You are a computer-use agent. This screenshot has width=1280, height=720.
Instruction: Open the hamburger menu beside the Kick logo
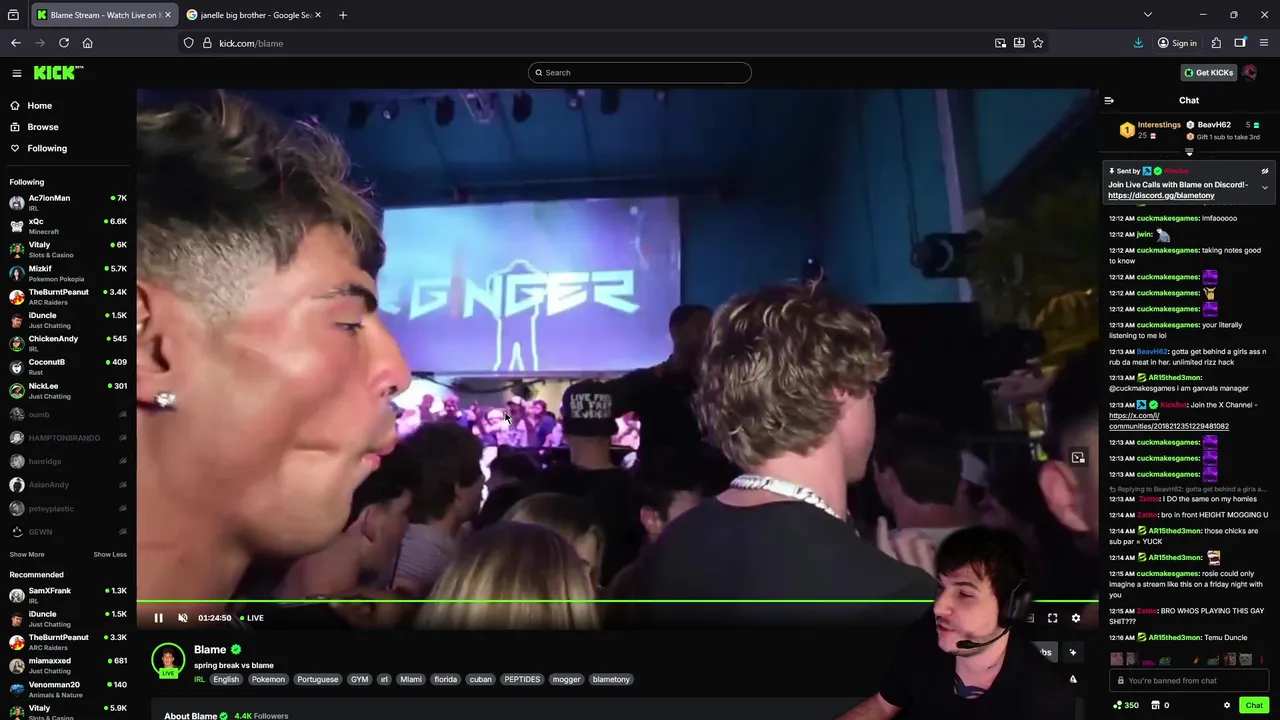[x=16, y=73]
